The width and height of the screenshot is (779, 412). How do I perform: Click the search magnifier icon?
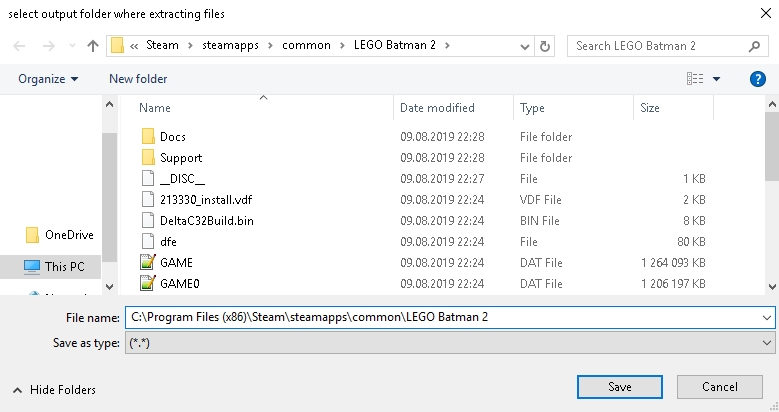coord(753,46)
